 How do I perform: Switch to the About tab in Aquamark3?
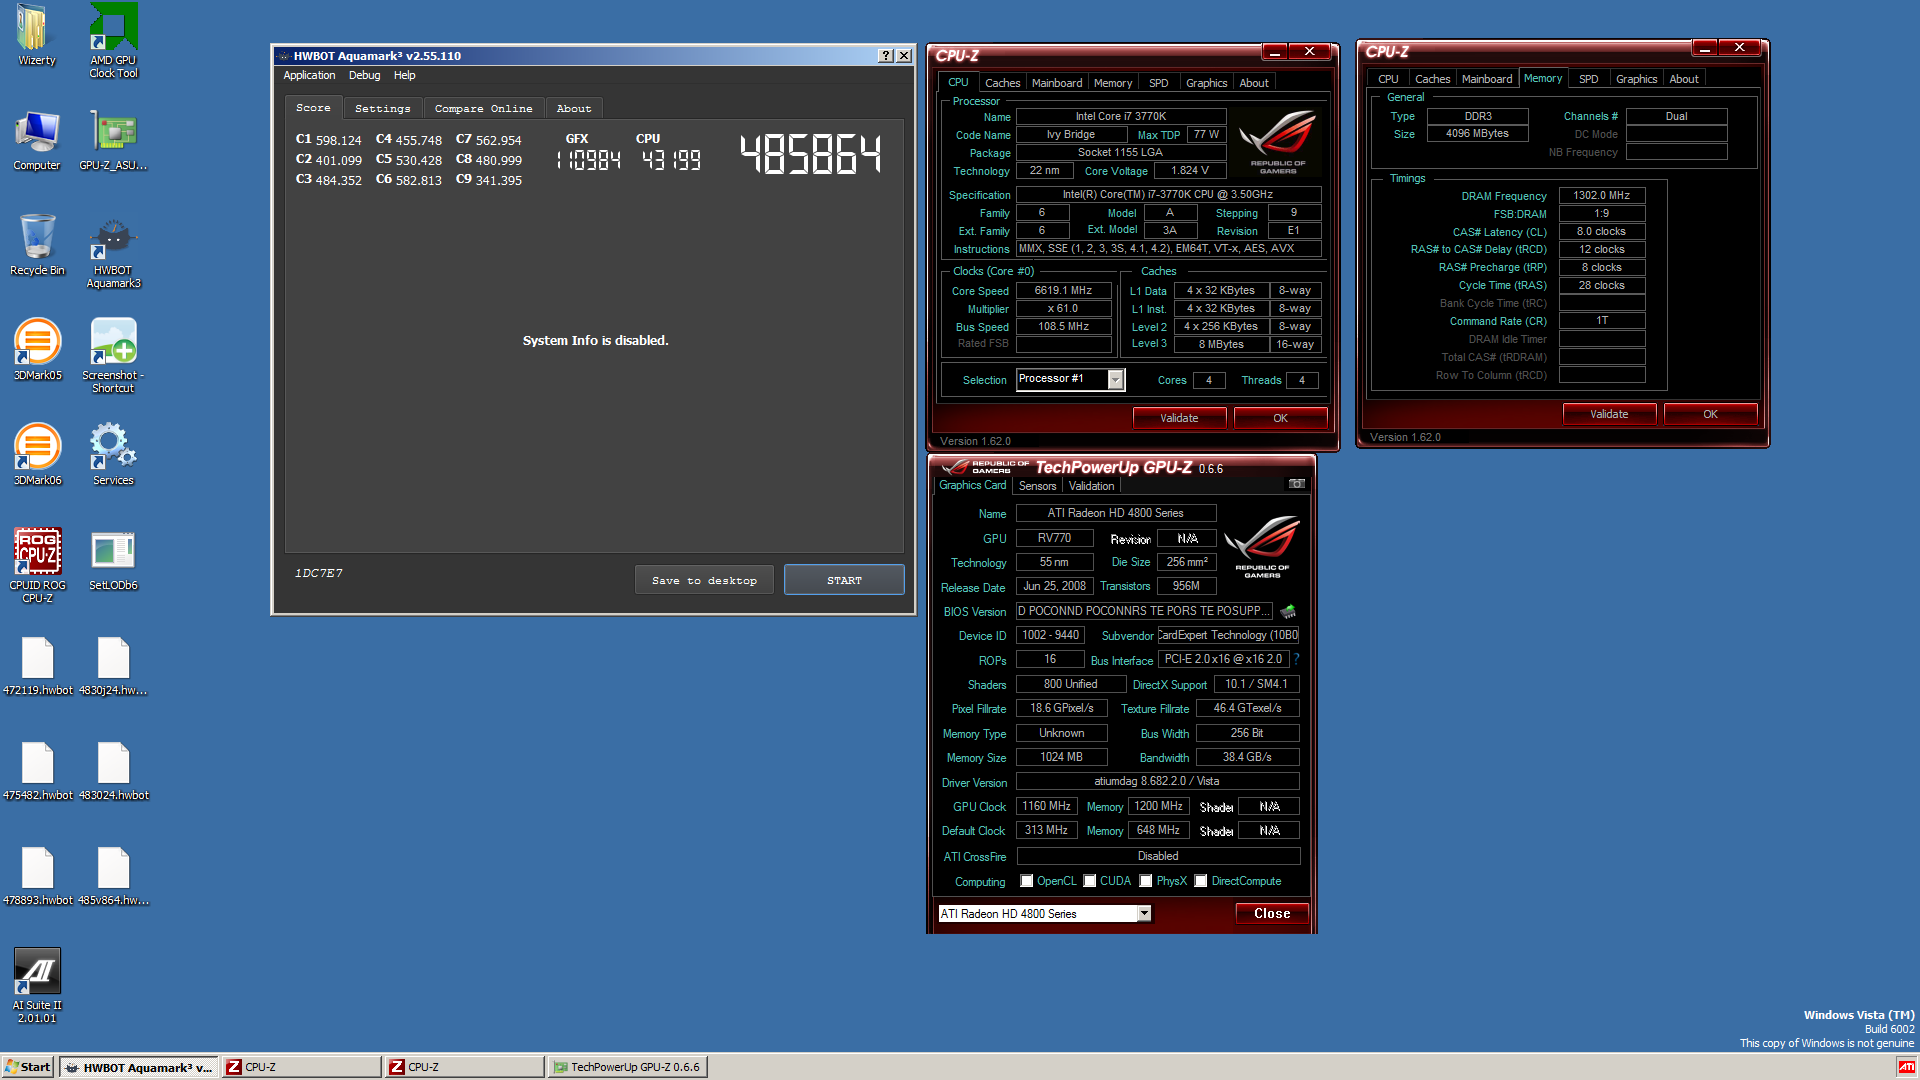[x=574, y=108]
